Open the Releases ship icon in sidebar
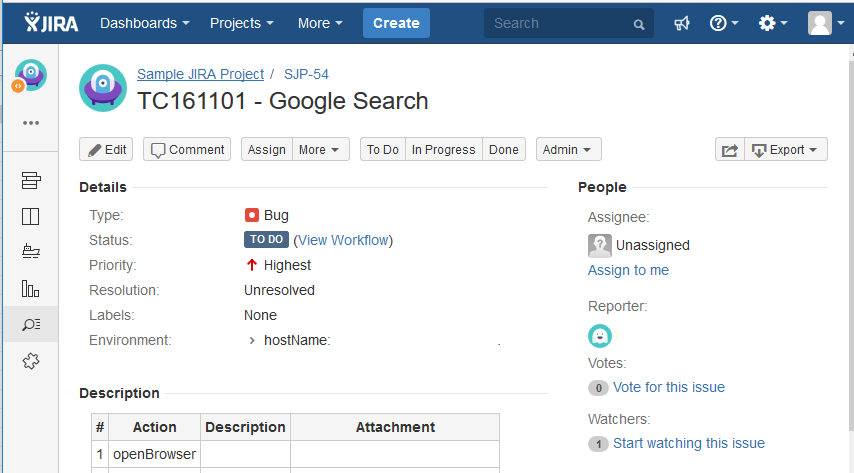854x473 pixels. [x=31, y=251]
